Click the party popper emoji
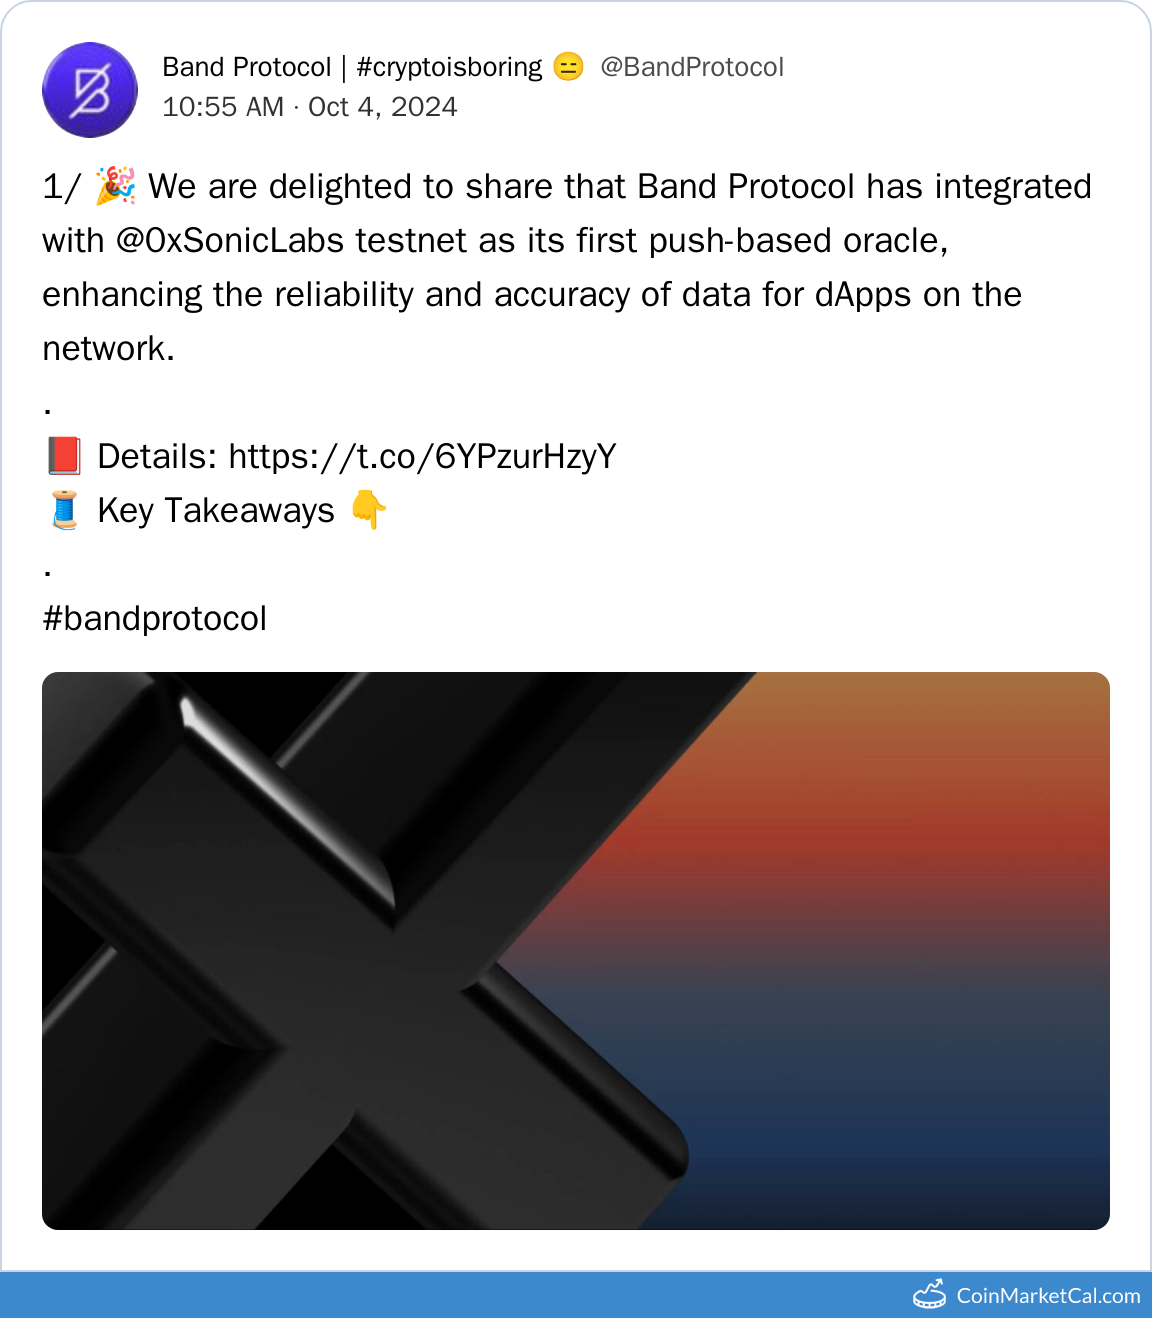The width and height of the screenshot is (1152, 1318). click(x=116, y=186)
